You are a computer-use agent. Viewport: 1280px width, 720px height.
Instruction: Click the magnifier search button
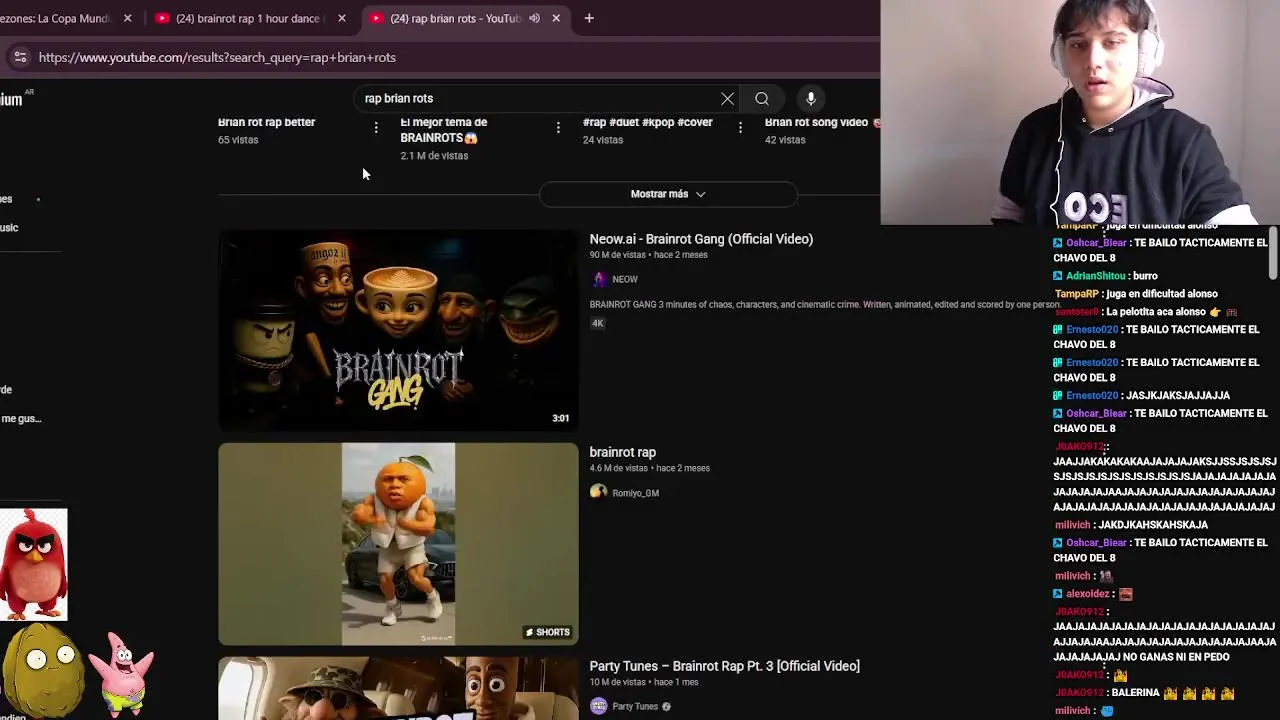tap(762, 98)
